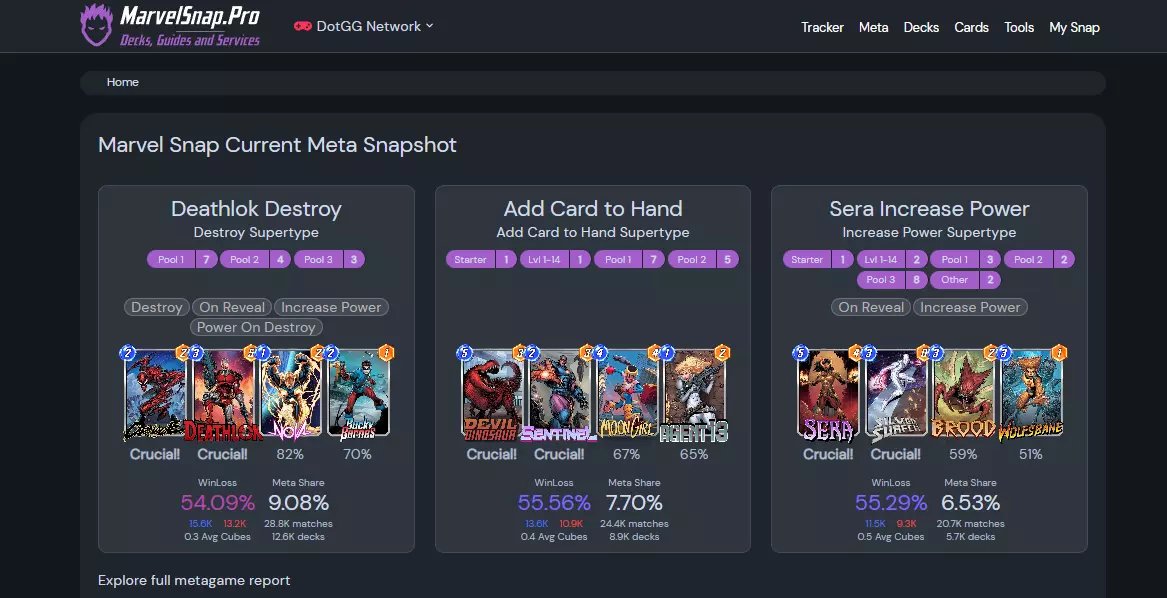Open the Tracker menu
Image resolution: width=1167 pixels, height=598 pixels.
click(x=822, y=27)
